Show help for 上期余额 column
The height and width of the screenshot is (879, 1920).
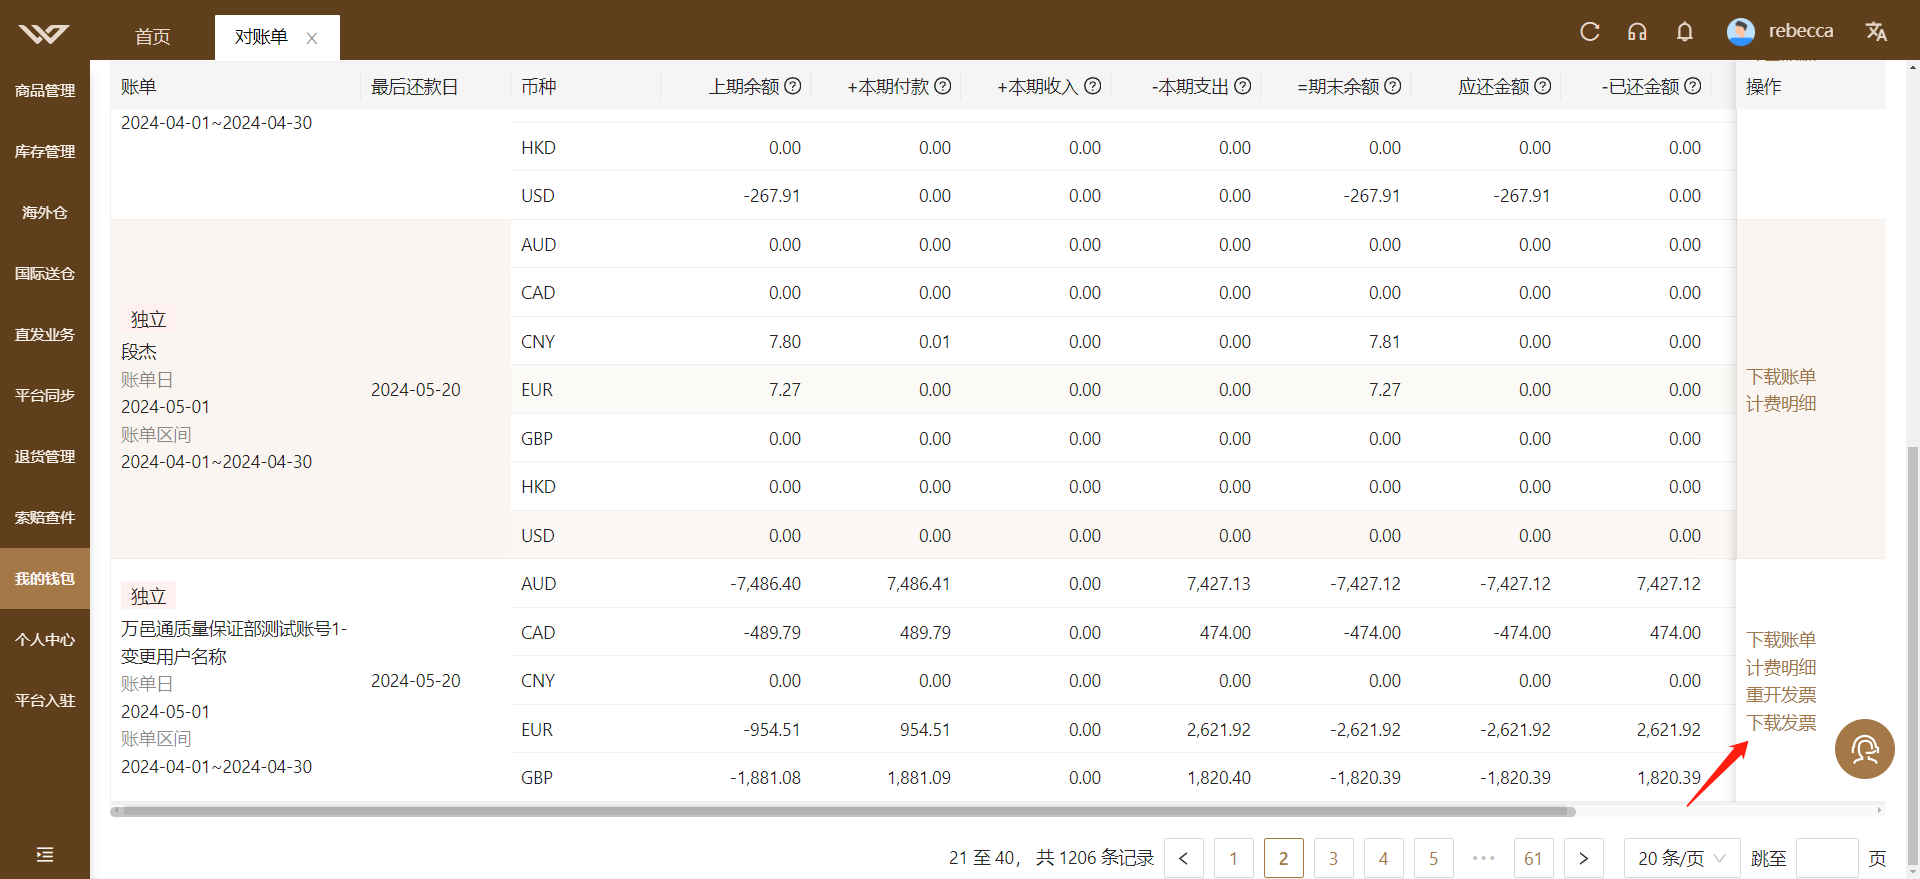793,86
